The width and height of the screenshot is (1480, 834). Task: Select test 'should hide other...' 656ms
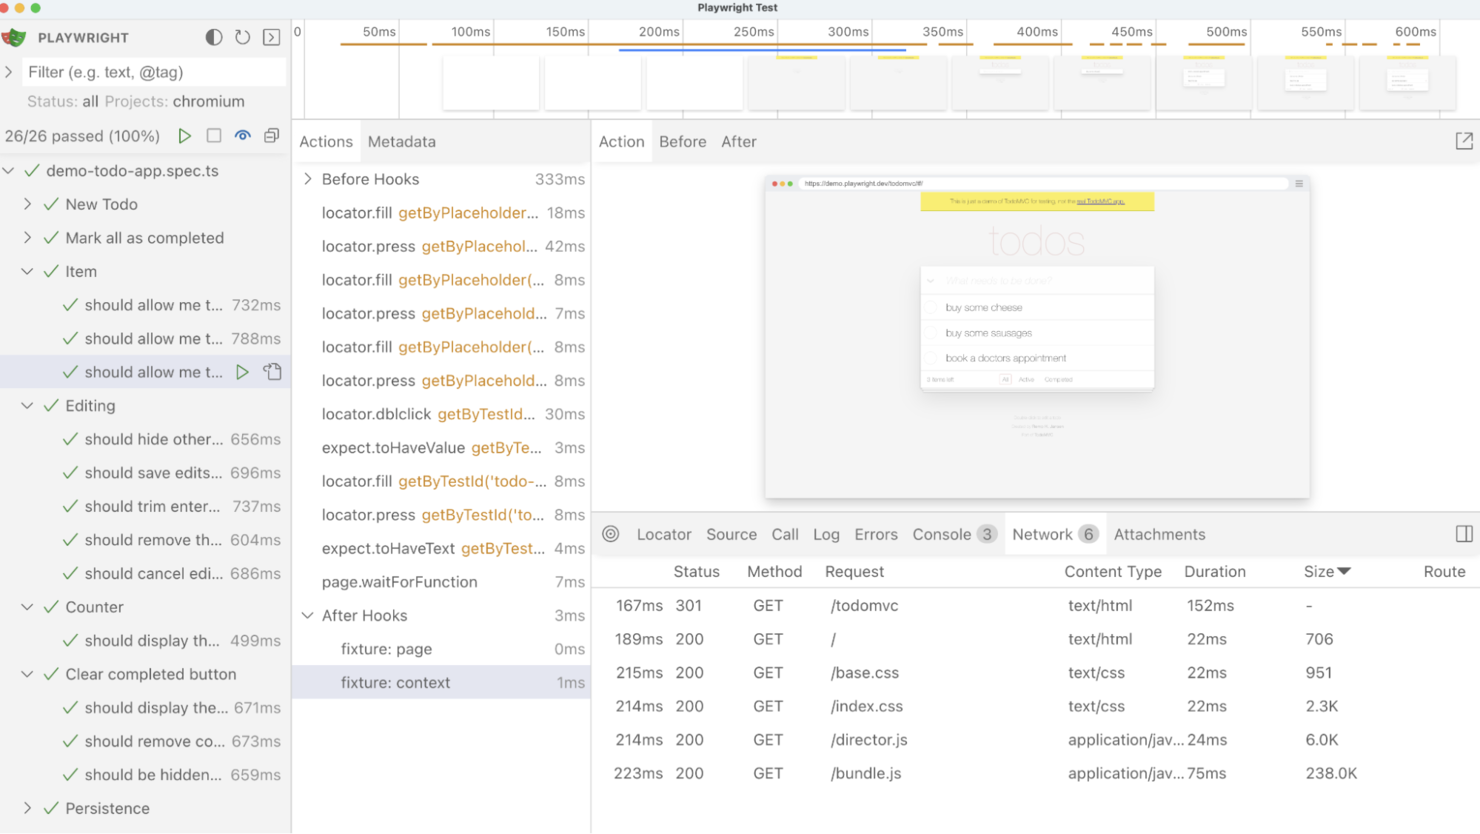point(145,439)
